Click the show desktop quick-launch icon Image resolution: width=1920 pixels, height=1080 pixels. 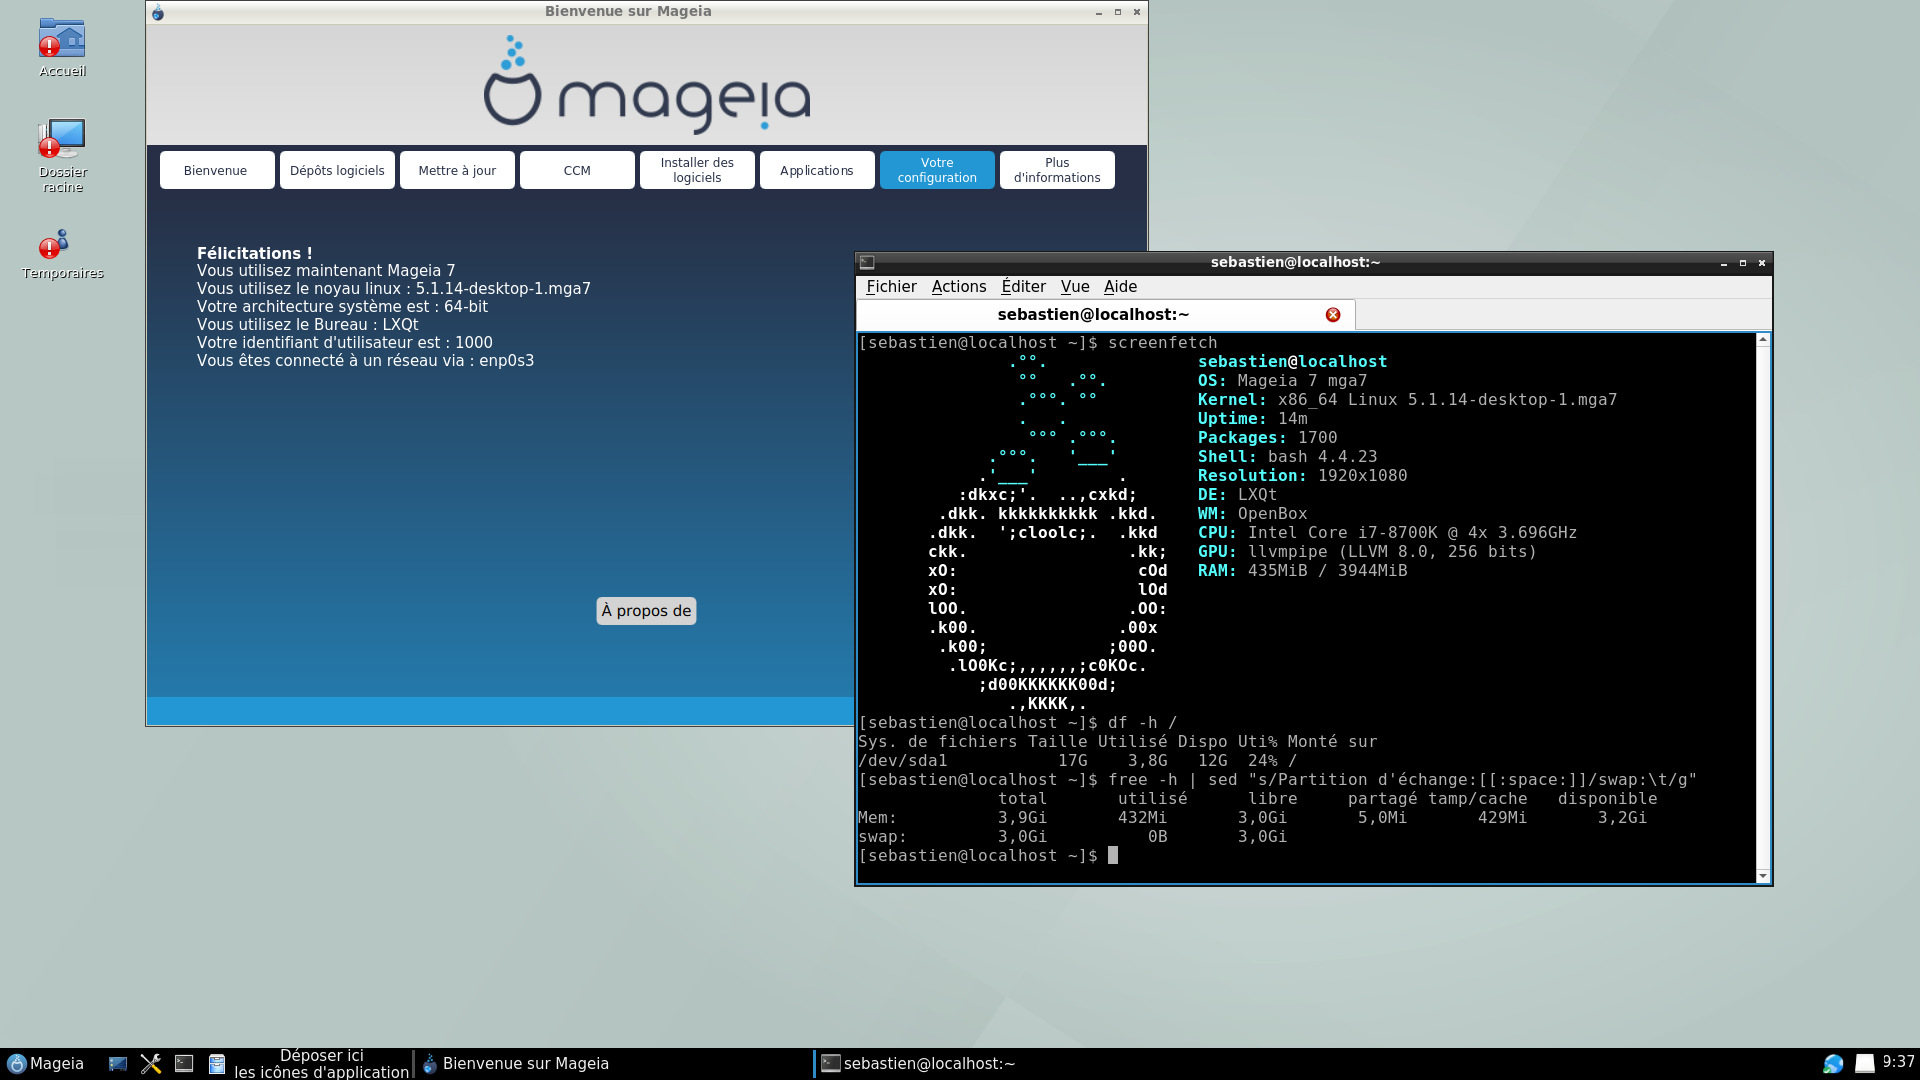pos(118,1064)
